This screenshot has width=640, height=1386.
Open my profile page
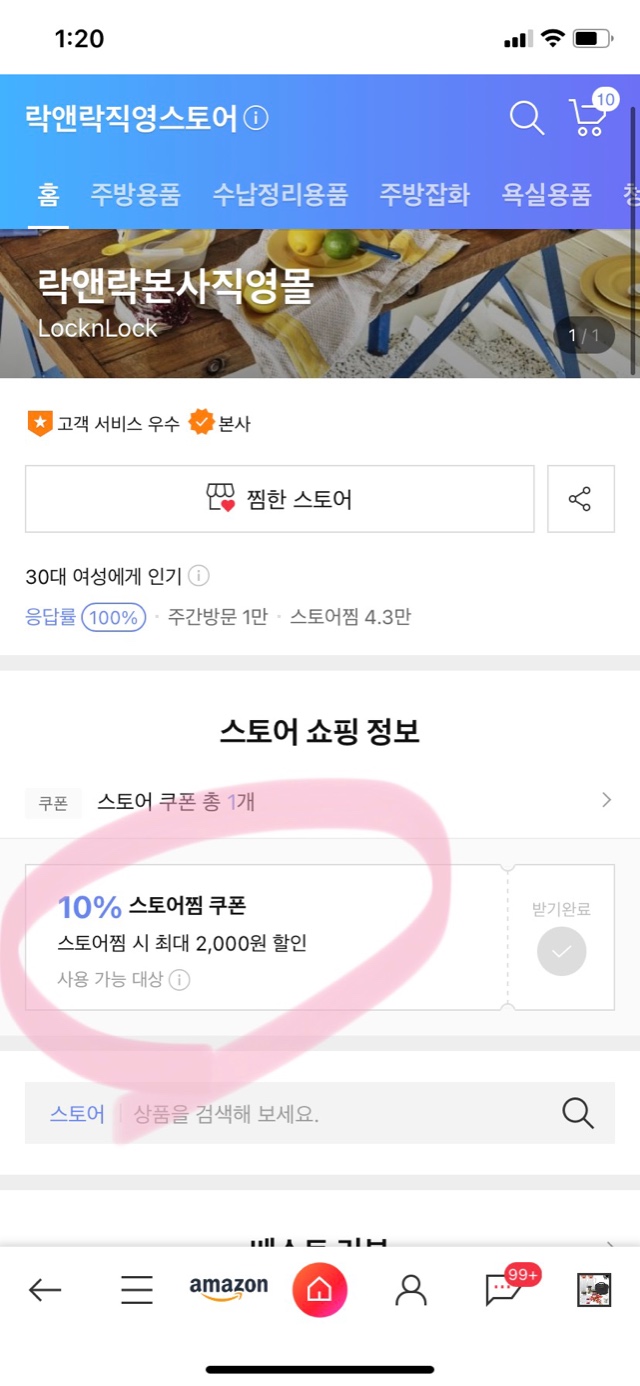[x=410, y=1290]
